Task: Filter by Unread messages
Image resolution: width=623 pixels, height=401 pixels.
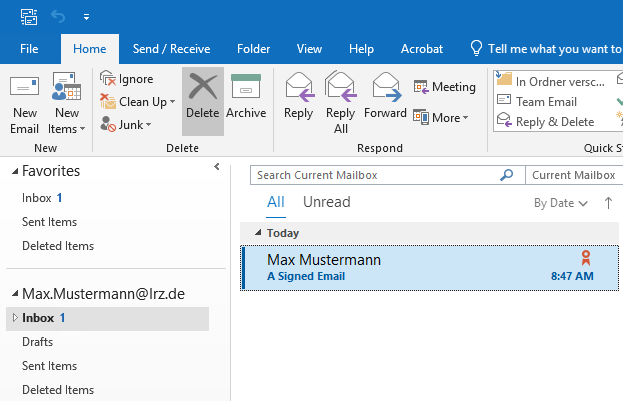Action: tap(327, 202)
